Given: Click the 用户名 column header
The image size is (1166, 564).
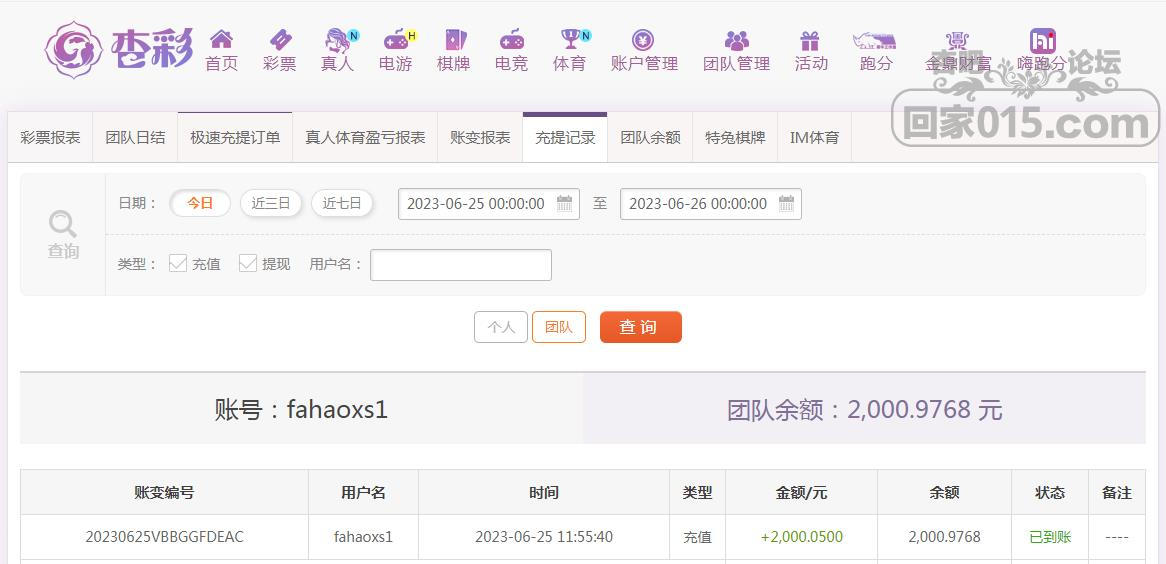Looking at the screenshot, I should (x=364, y=493).
